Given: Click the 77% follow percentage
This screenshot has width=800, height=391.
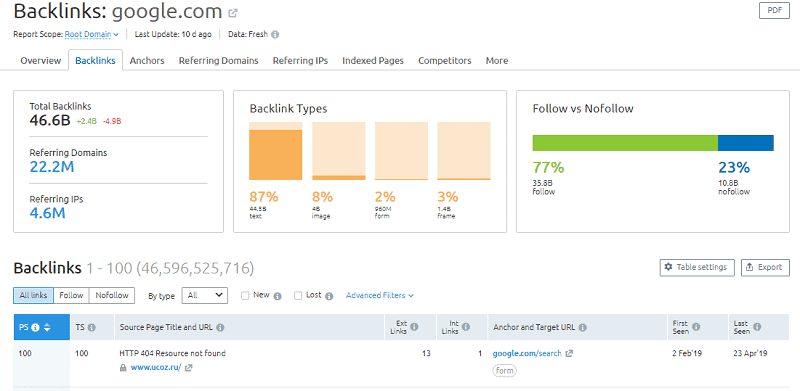Looking at the screenshot, I should pos(548,167).
